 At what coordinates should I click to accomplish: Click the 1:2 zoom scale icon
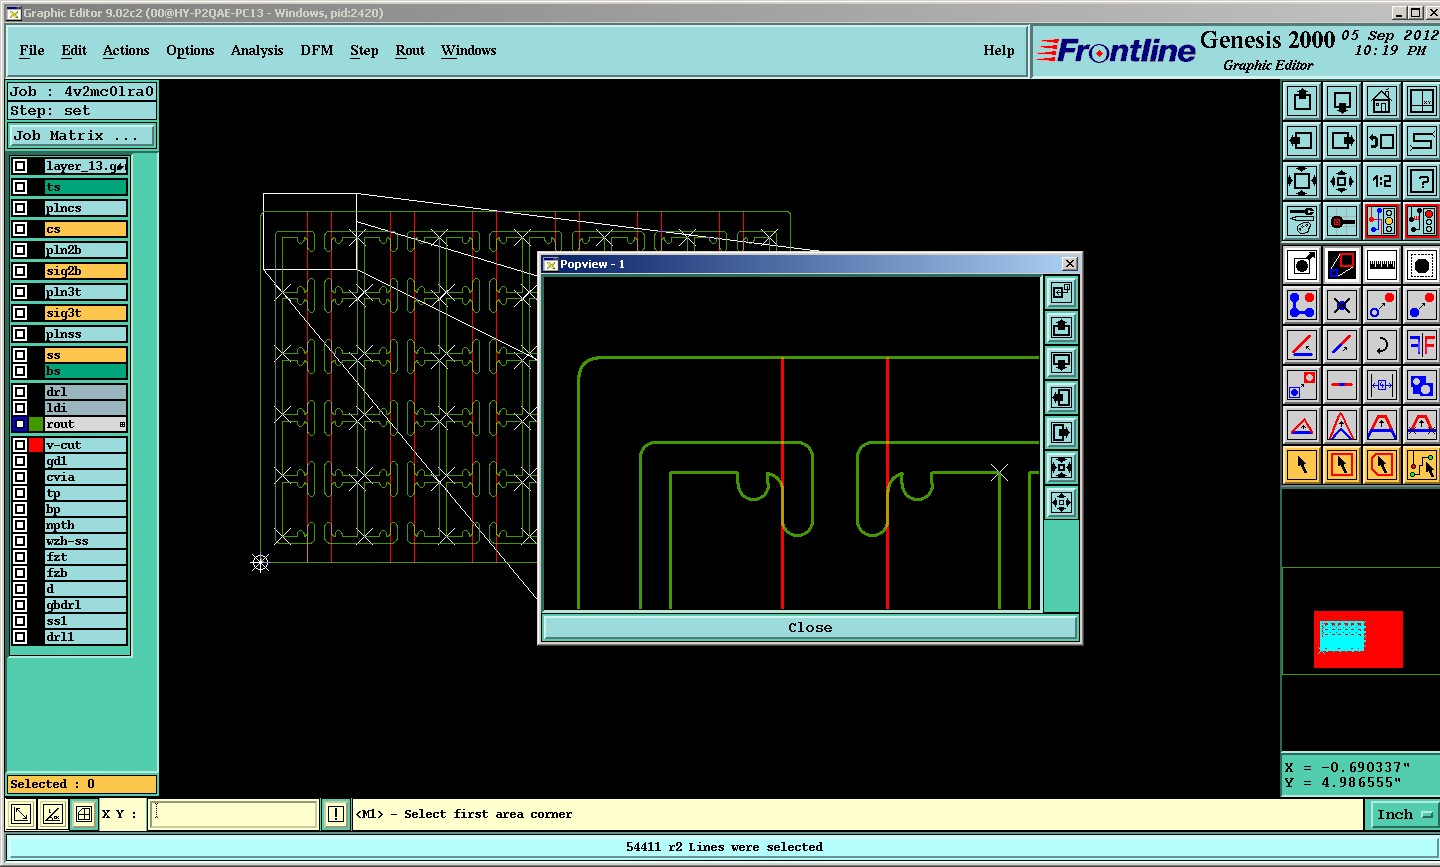coord(1381,181)
